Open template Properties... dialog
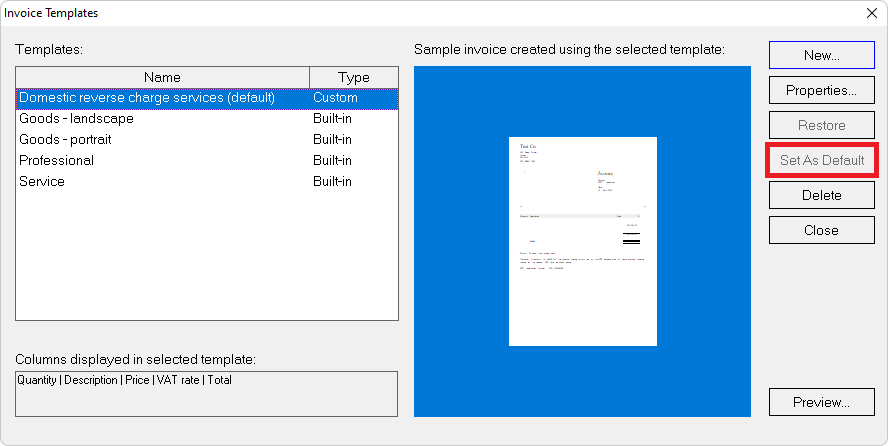Viewport: 888px width, 446px height. [821, 90]
